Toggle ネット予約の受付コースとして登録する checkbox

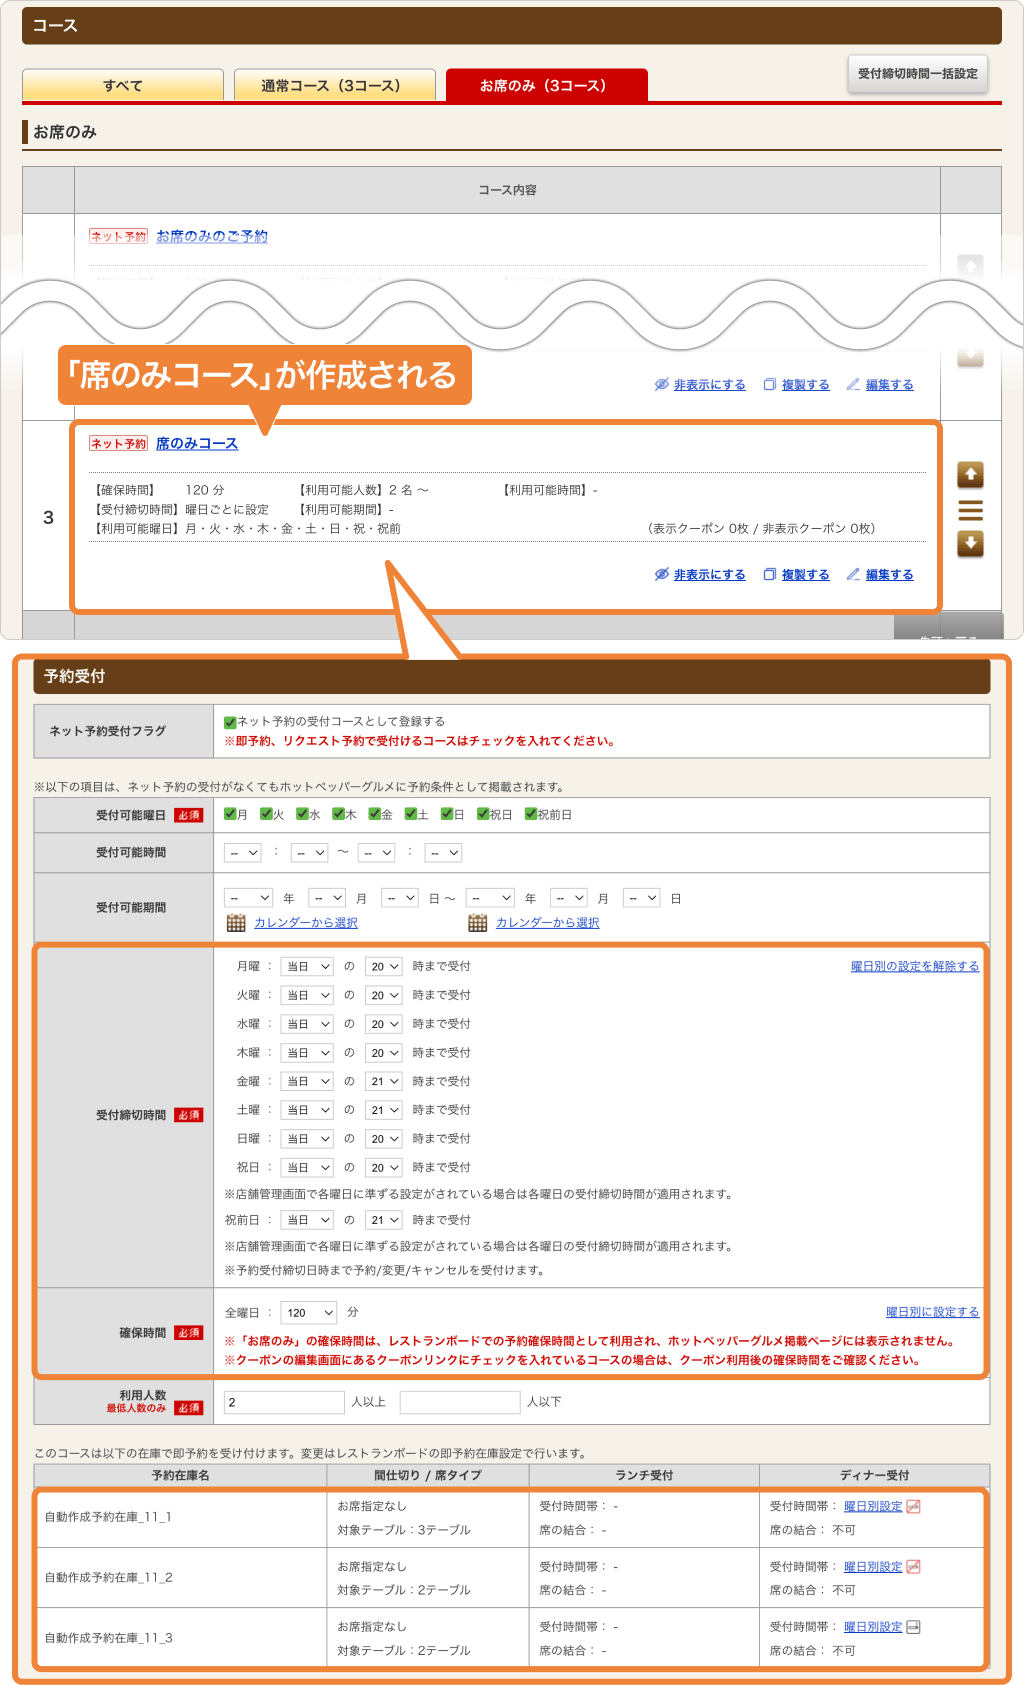(x=230, y=722)
